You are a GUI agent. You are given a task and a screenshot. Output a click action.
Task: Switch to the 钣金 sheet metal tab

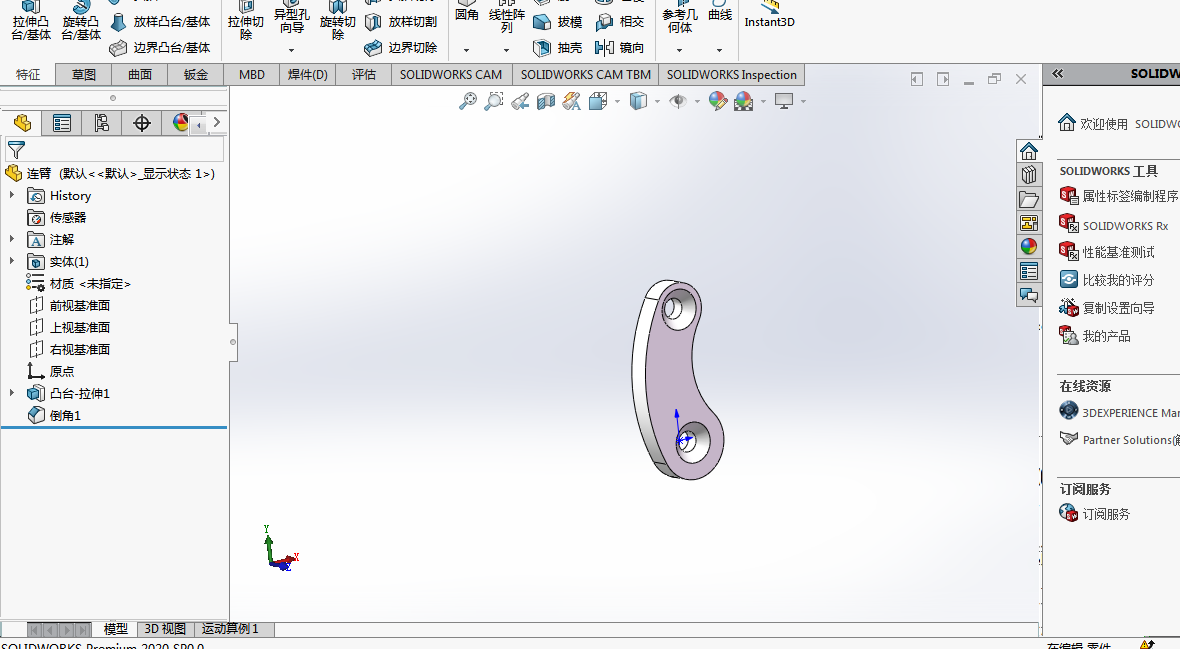[196, 75]
